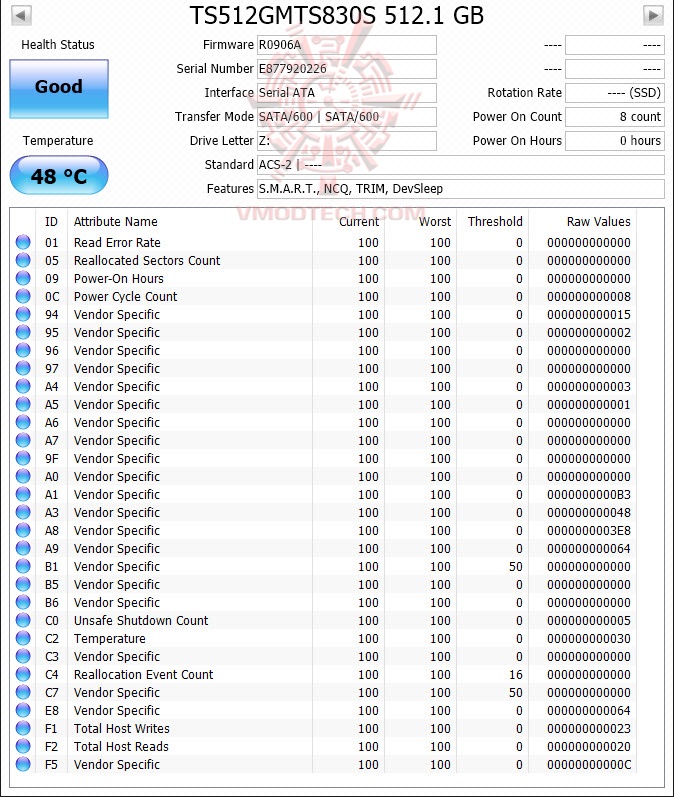Image resolution: width=674 pixels, height=797 pixels.
Task: Select the Power Cycle Count row name
Action: coord(126,296)
